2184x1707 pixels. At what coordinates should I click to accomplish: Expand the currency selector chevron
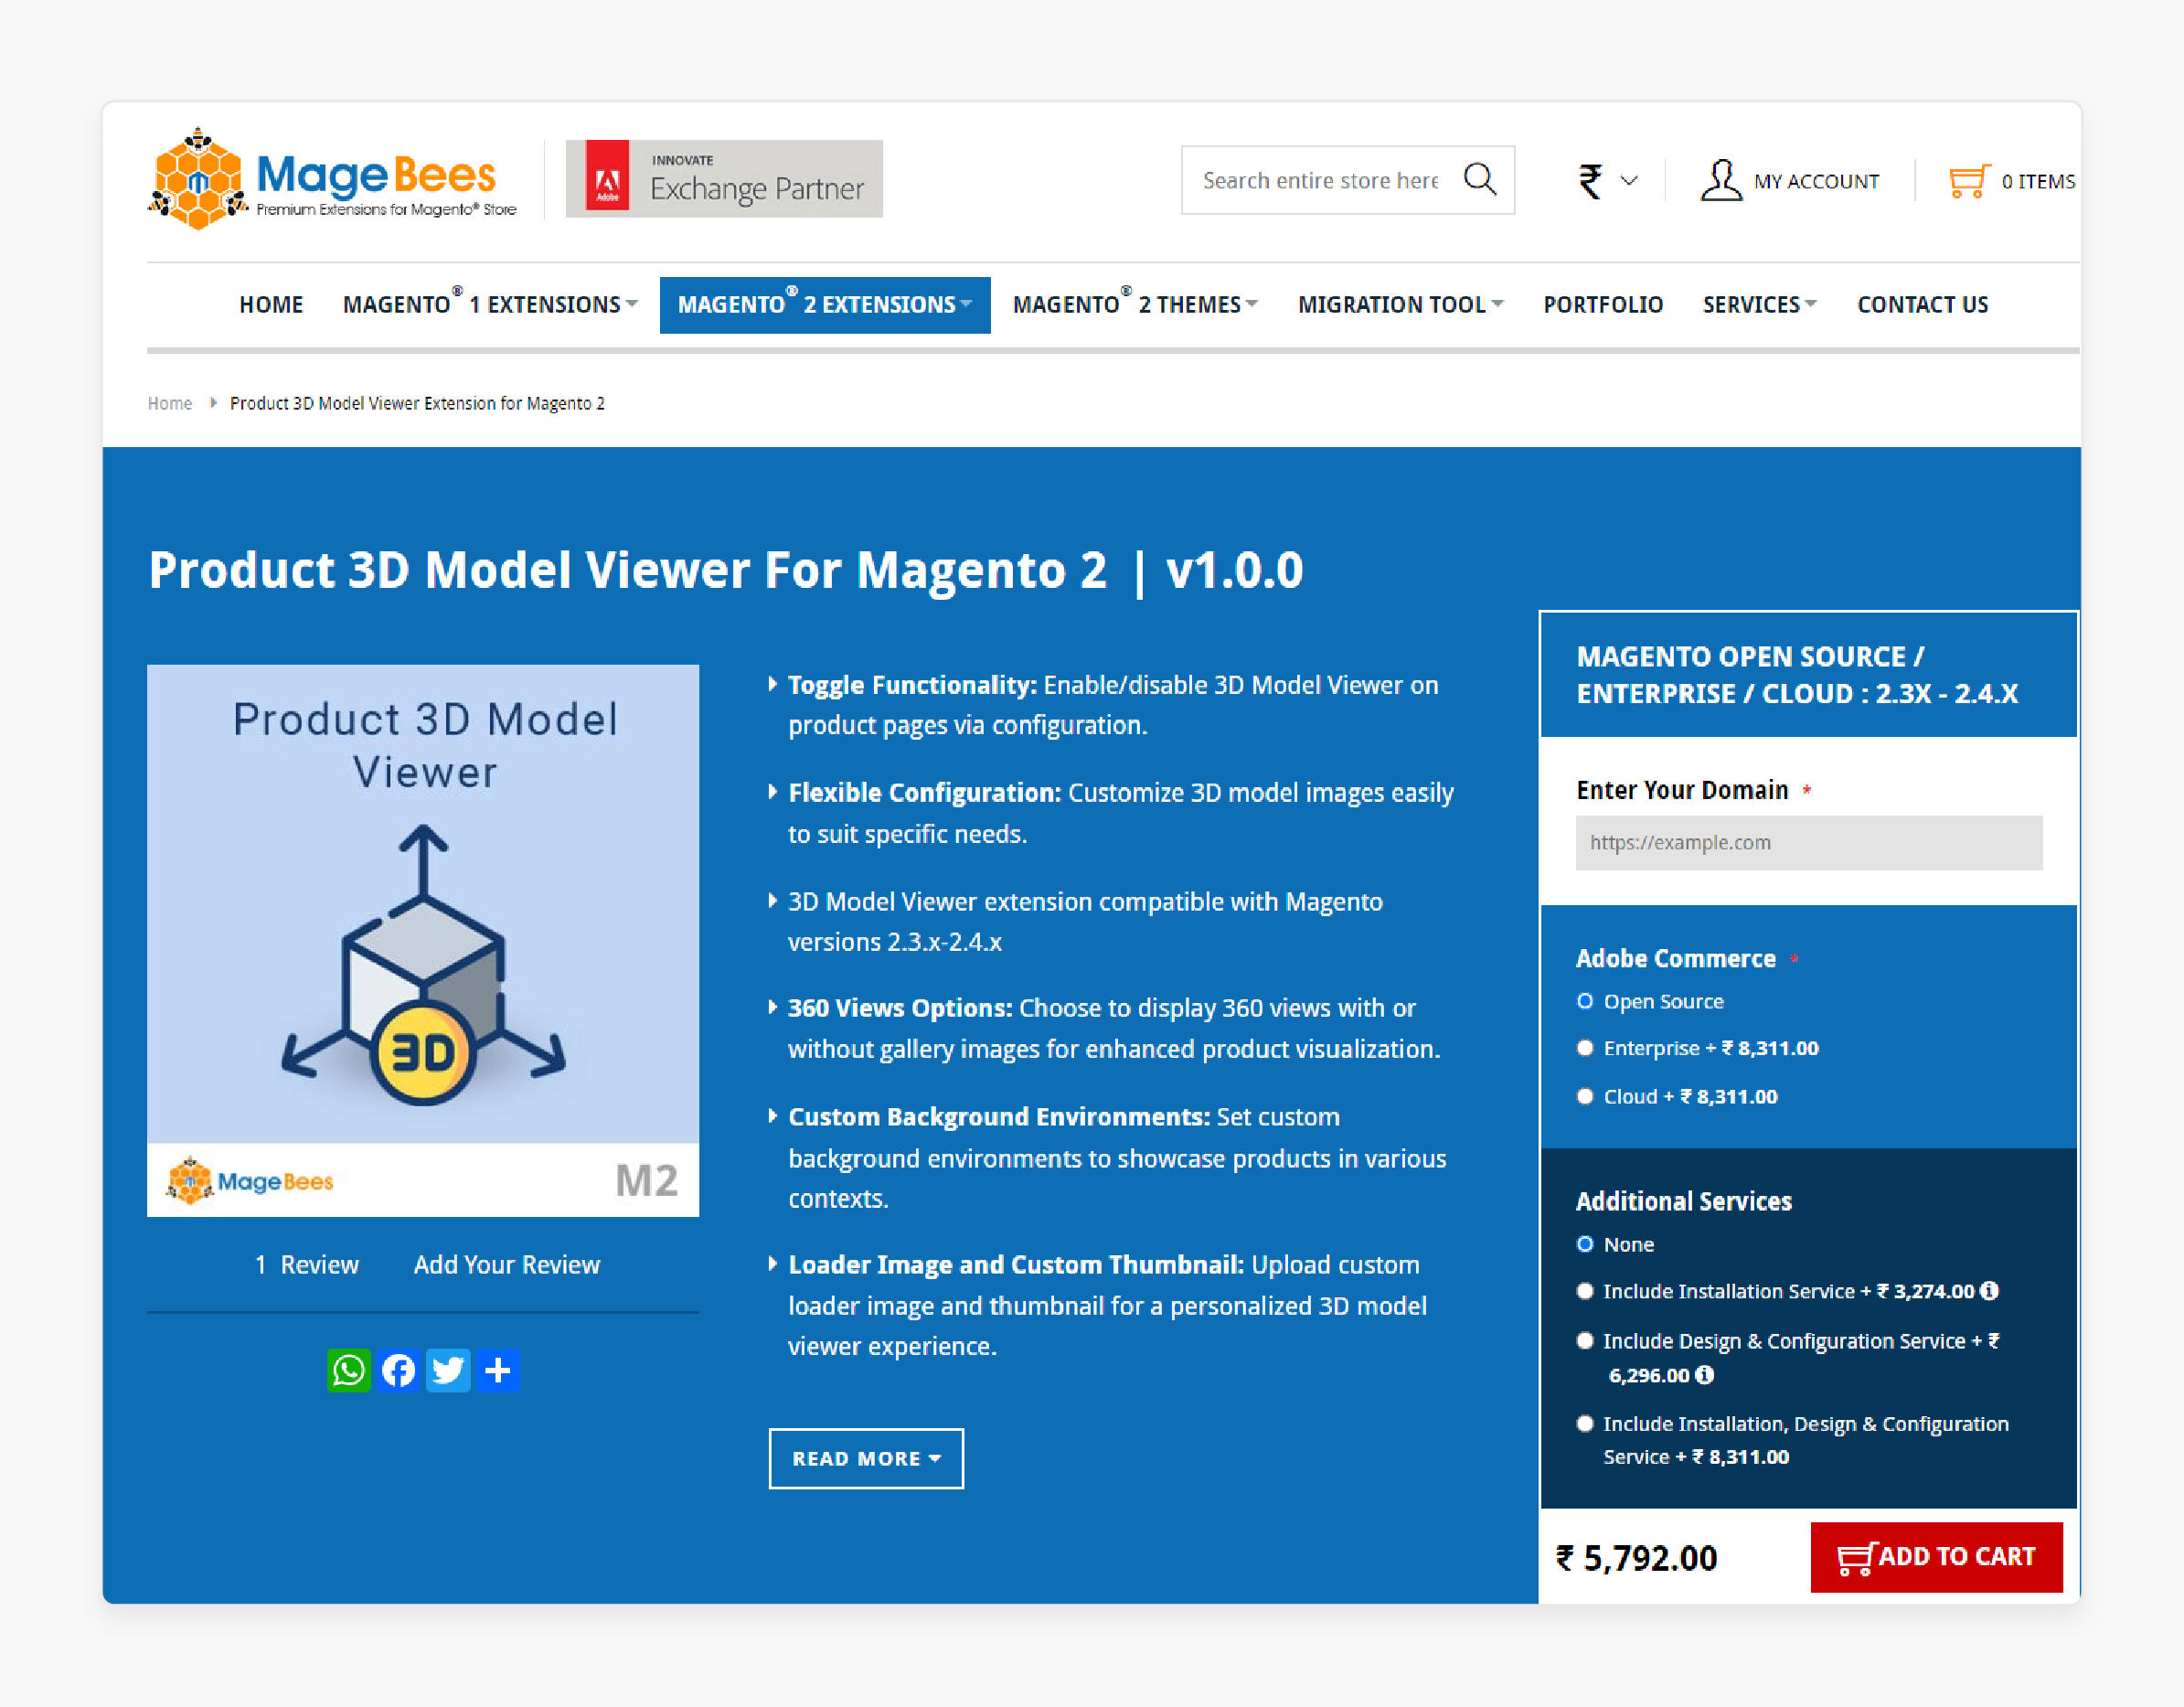coord(1629,181)
